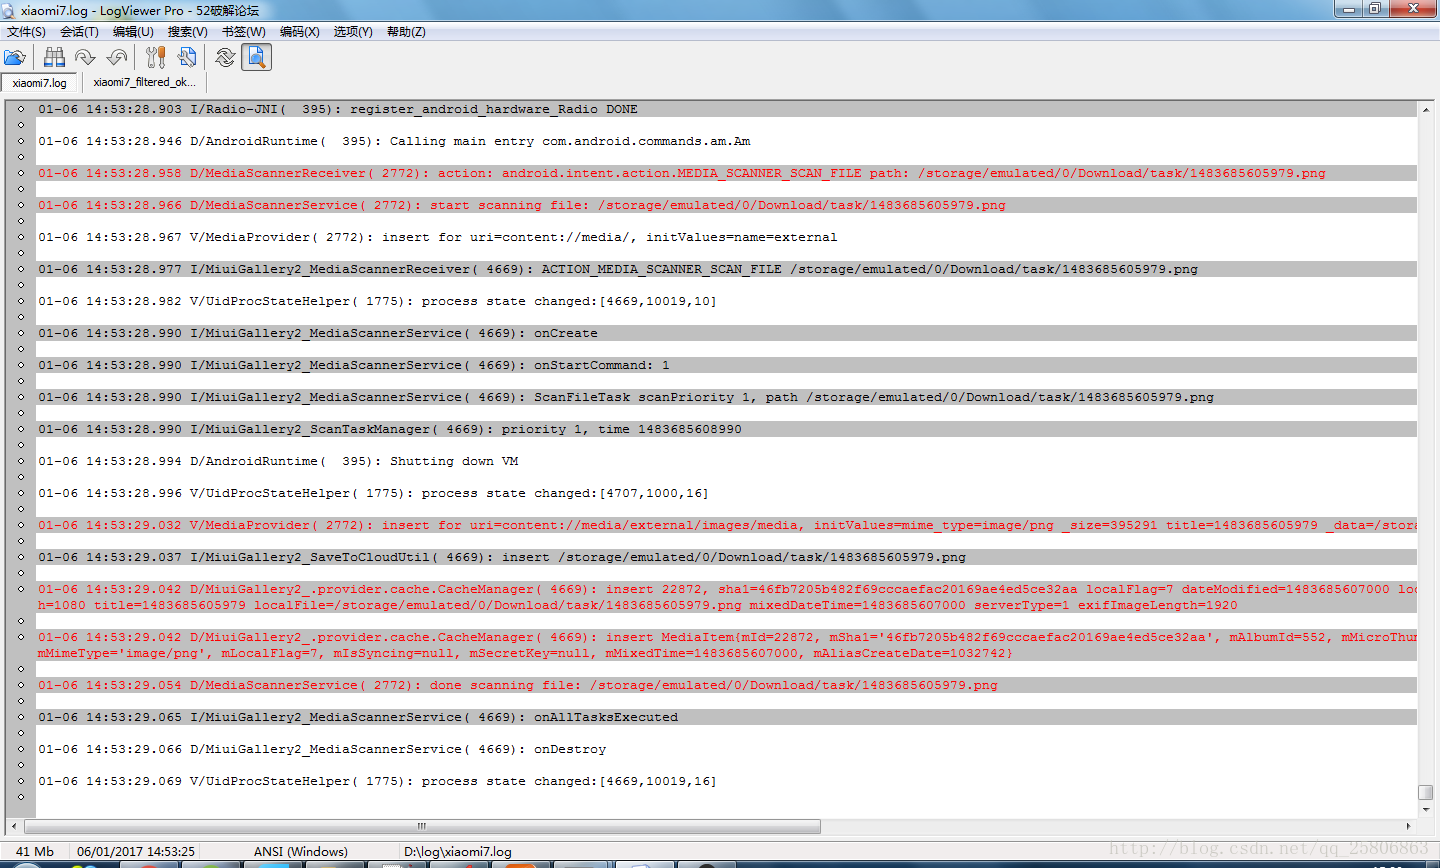The height and width of the screenshot is (868, 1440).
Task: Open the 帮助(Z) help menu
Action: pos(406,32)
